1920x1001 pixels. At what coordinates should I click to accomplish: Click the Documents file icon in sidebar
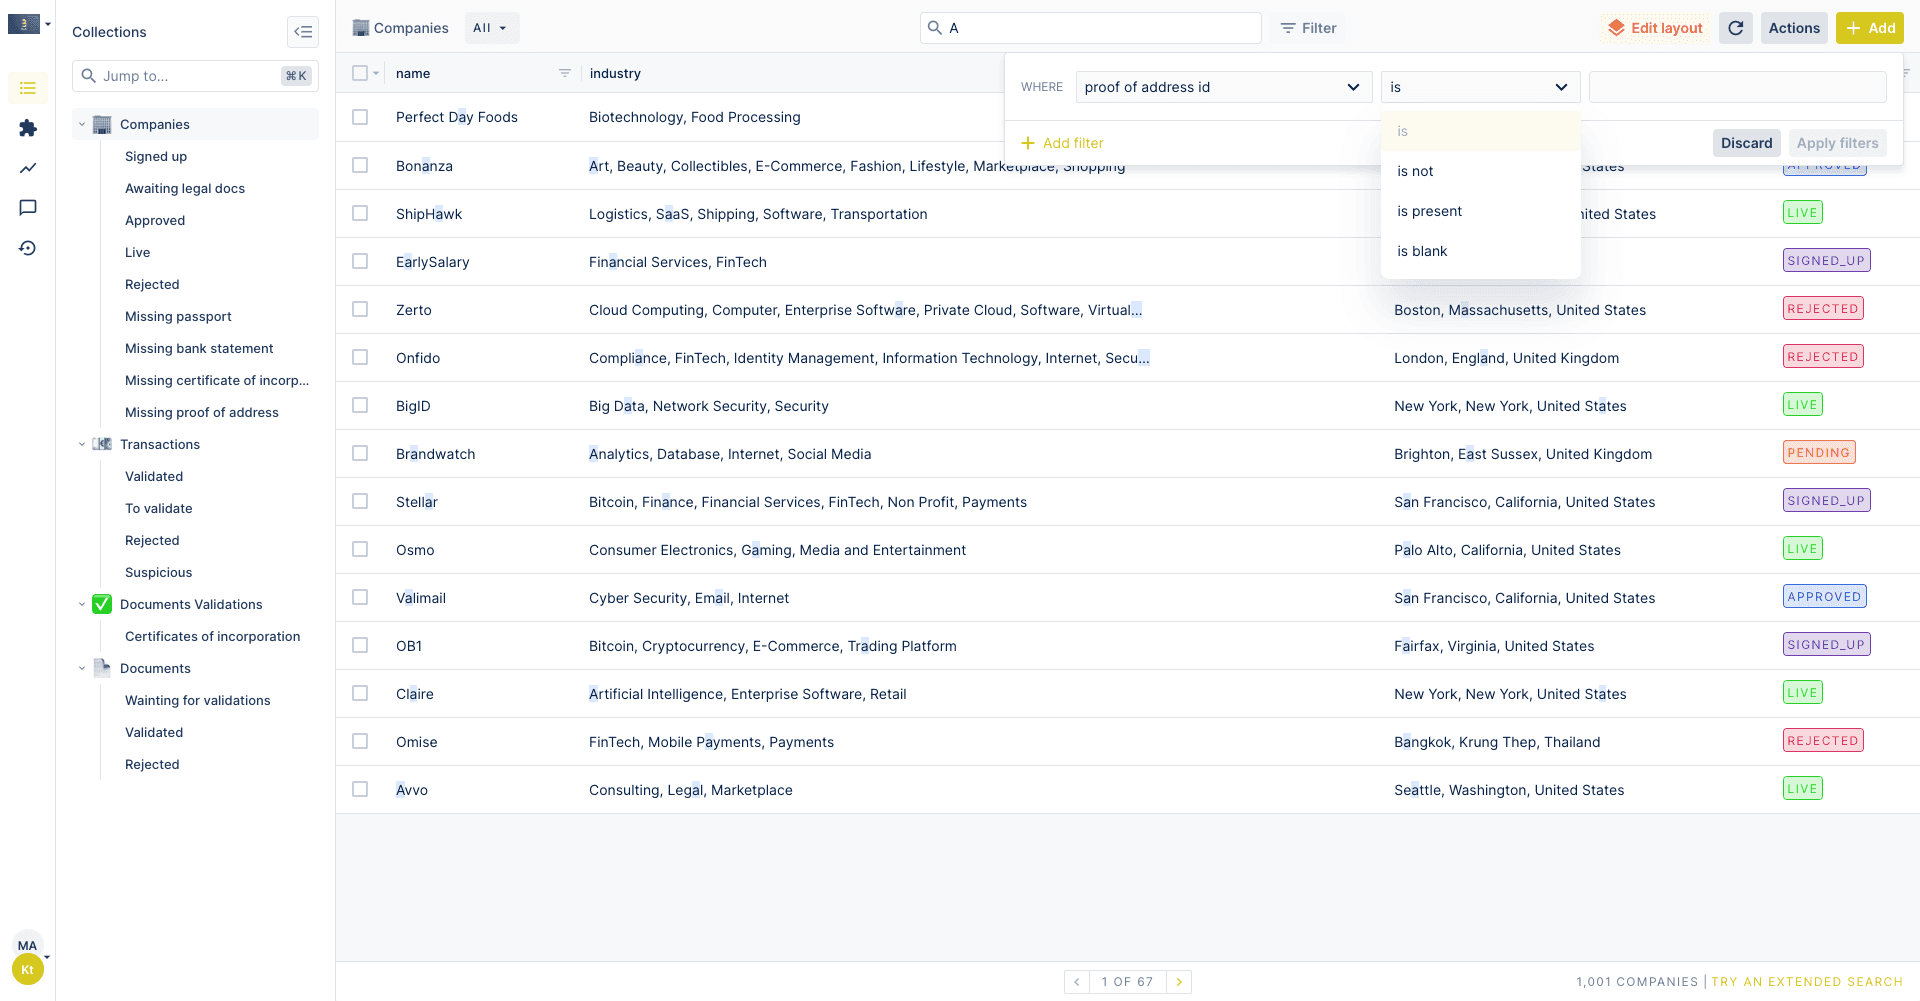click(102, 668)
